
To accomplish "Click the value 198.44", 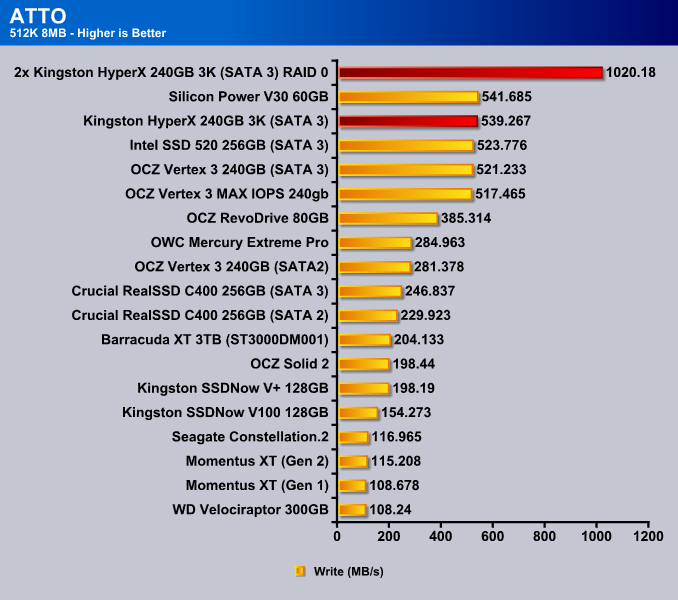I will [x=414, y=364].
